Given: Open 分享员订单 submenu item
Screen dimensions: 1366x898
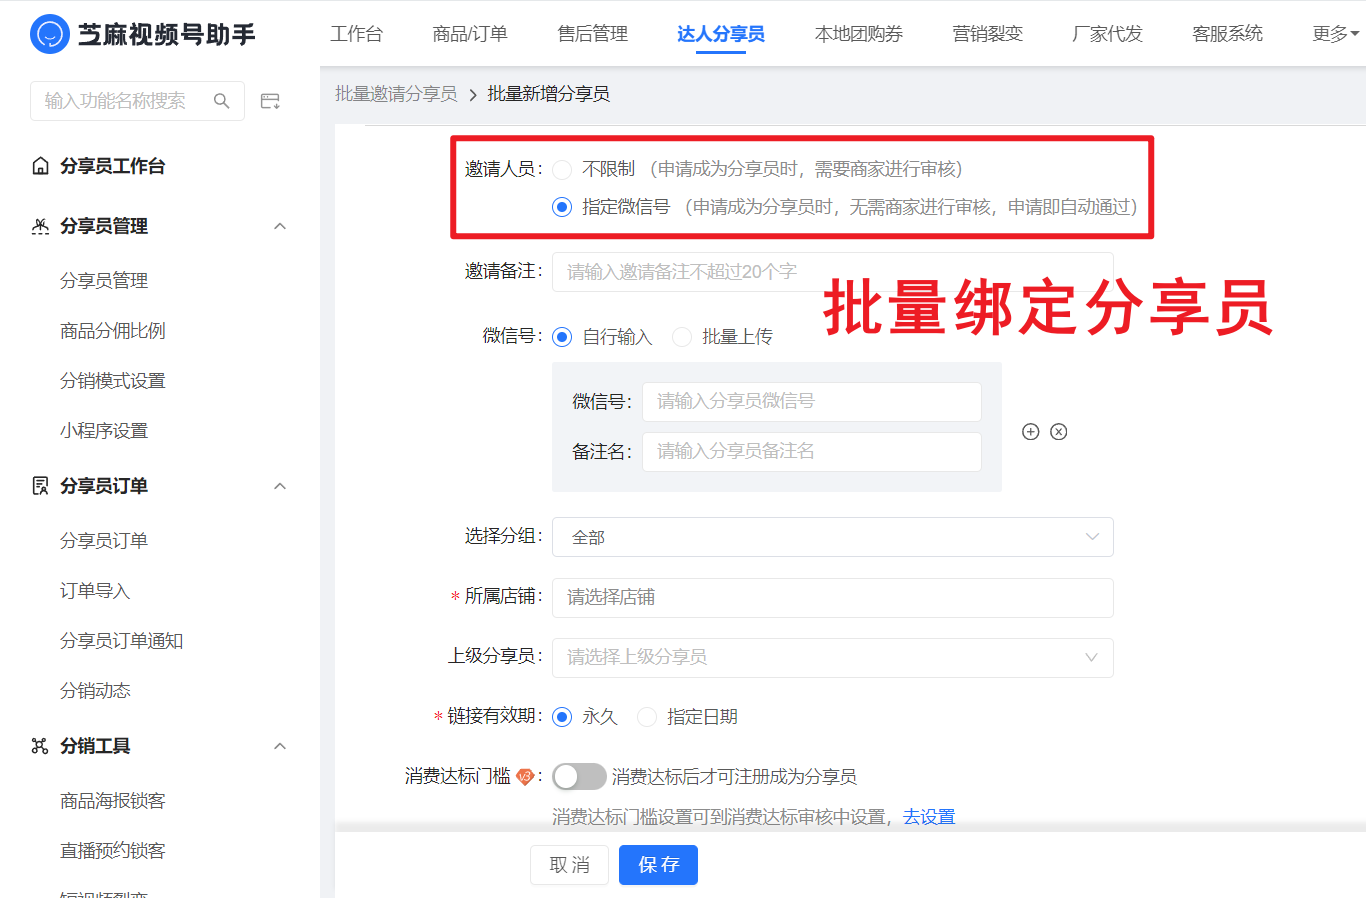Looking at the screenshot, I should coord(104,541).
